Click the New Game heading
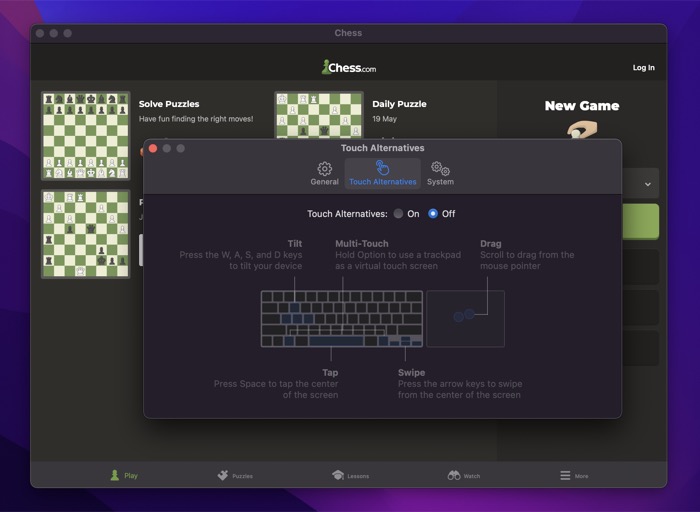 click(x=582, y=106)
